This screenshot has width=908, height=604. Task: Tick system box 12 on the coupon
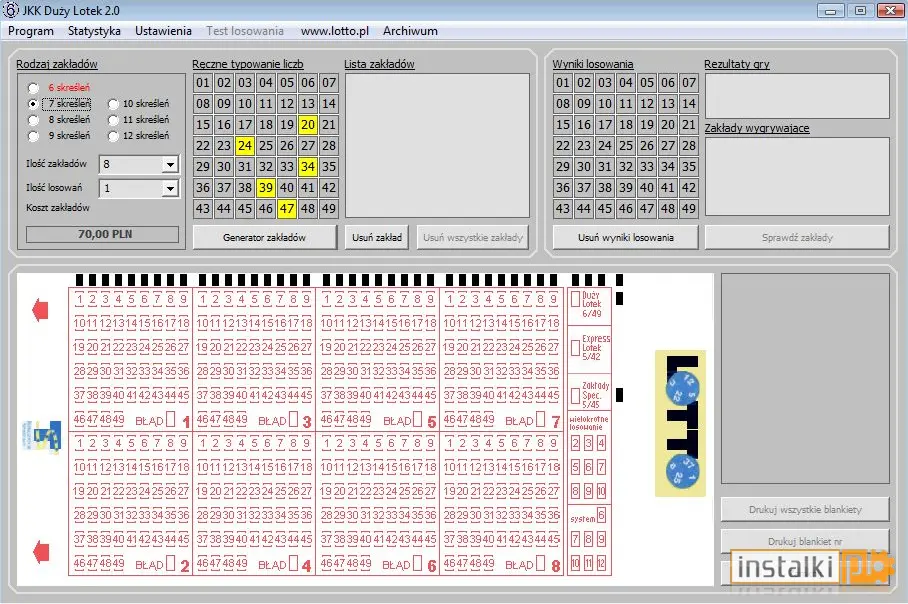601,563
